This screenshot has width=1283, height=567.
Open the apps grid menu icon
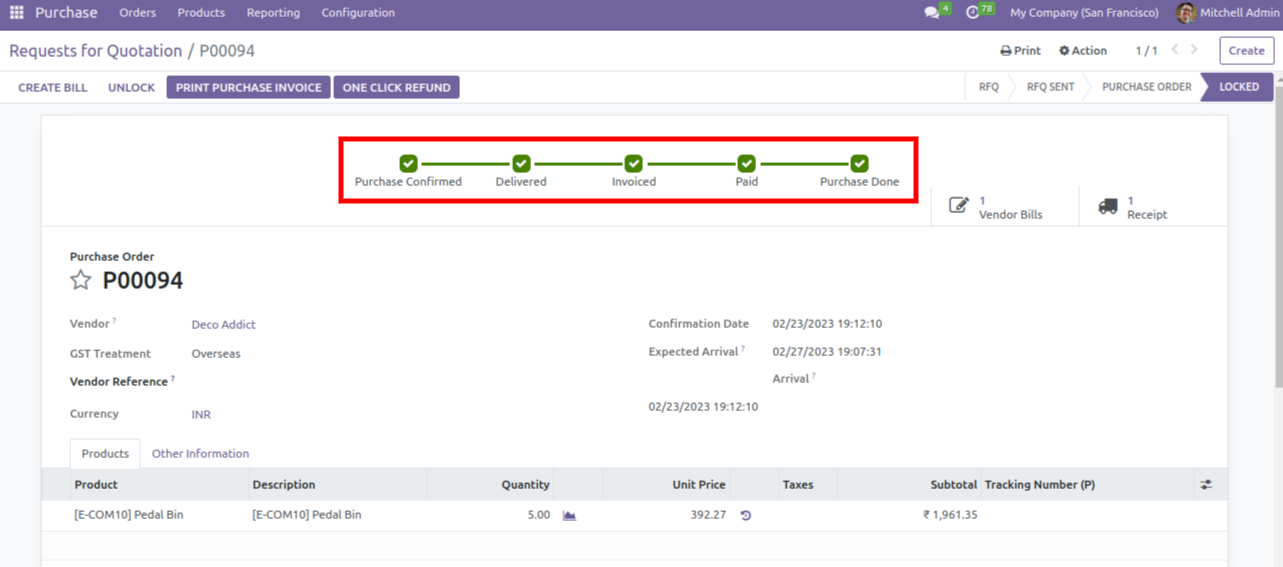tap(16, 13)
